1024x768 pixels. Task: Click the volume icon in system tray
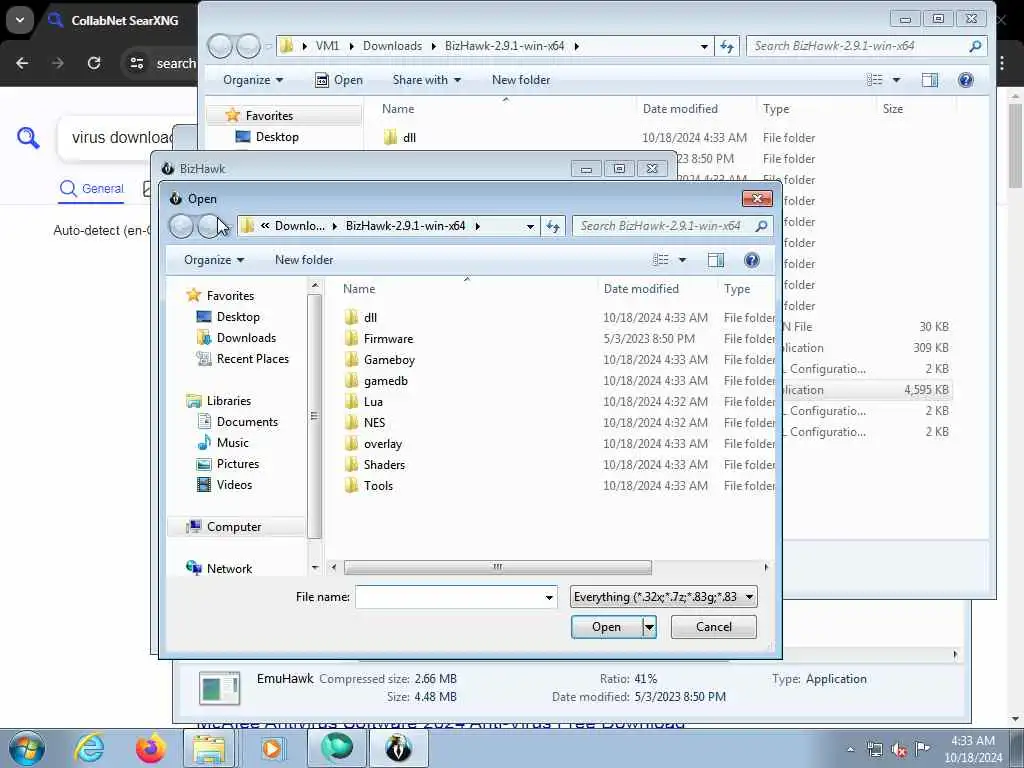pyautogui.click(x=899, y=749)
